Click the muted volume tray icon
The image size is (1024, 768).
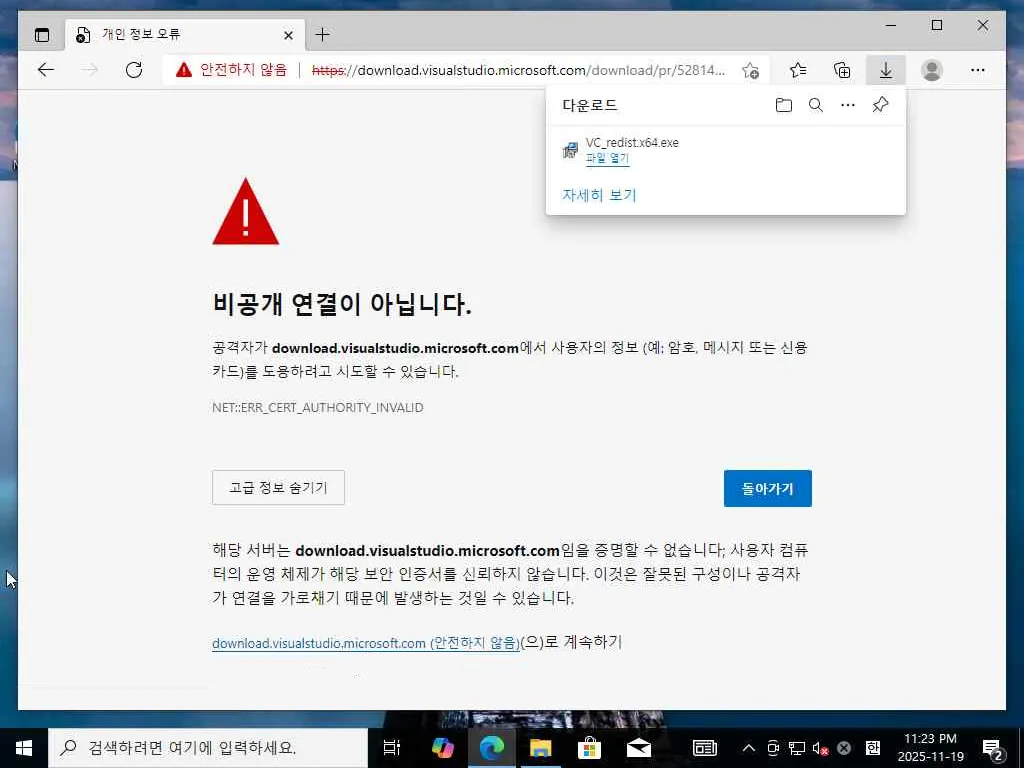[820, 748]
